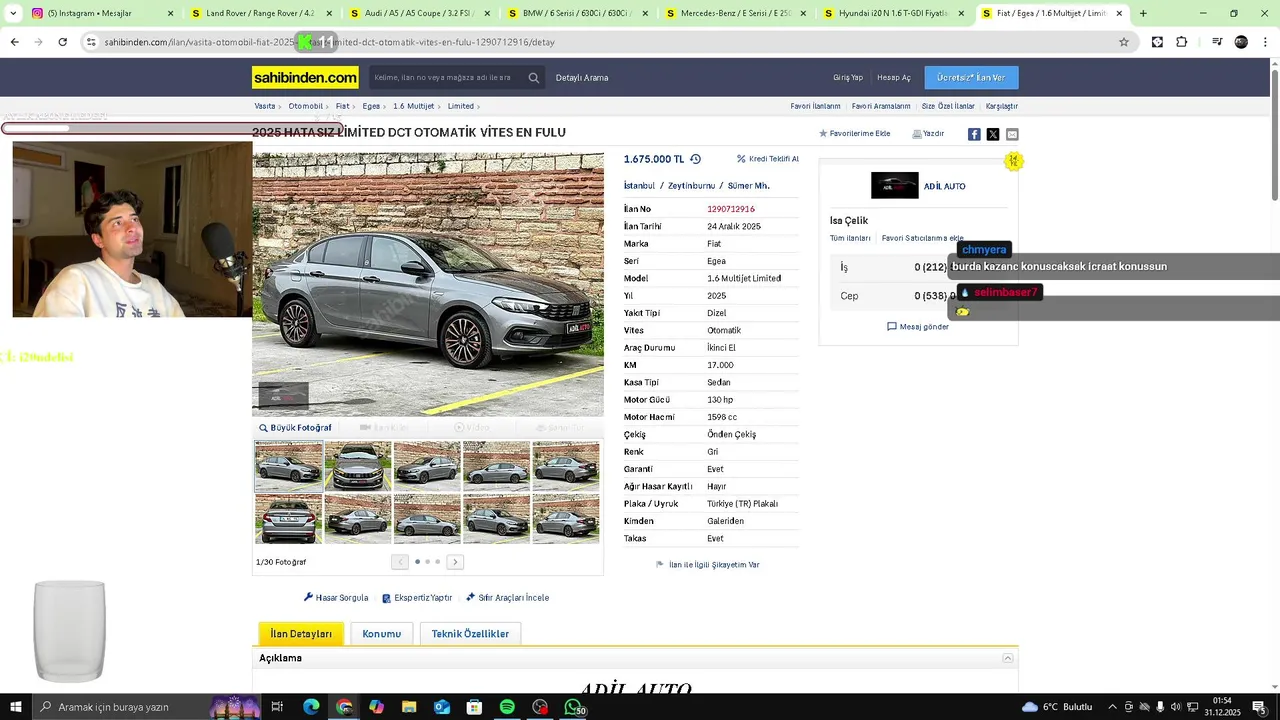The width and height of the screenshot is (1280, 720).
Task: Click Ücretsiz İlan Ver button
Action: pyautogui.click(x=971, y=77)
